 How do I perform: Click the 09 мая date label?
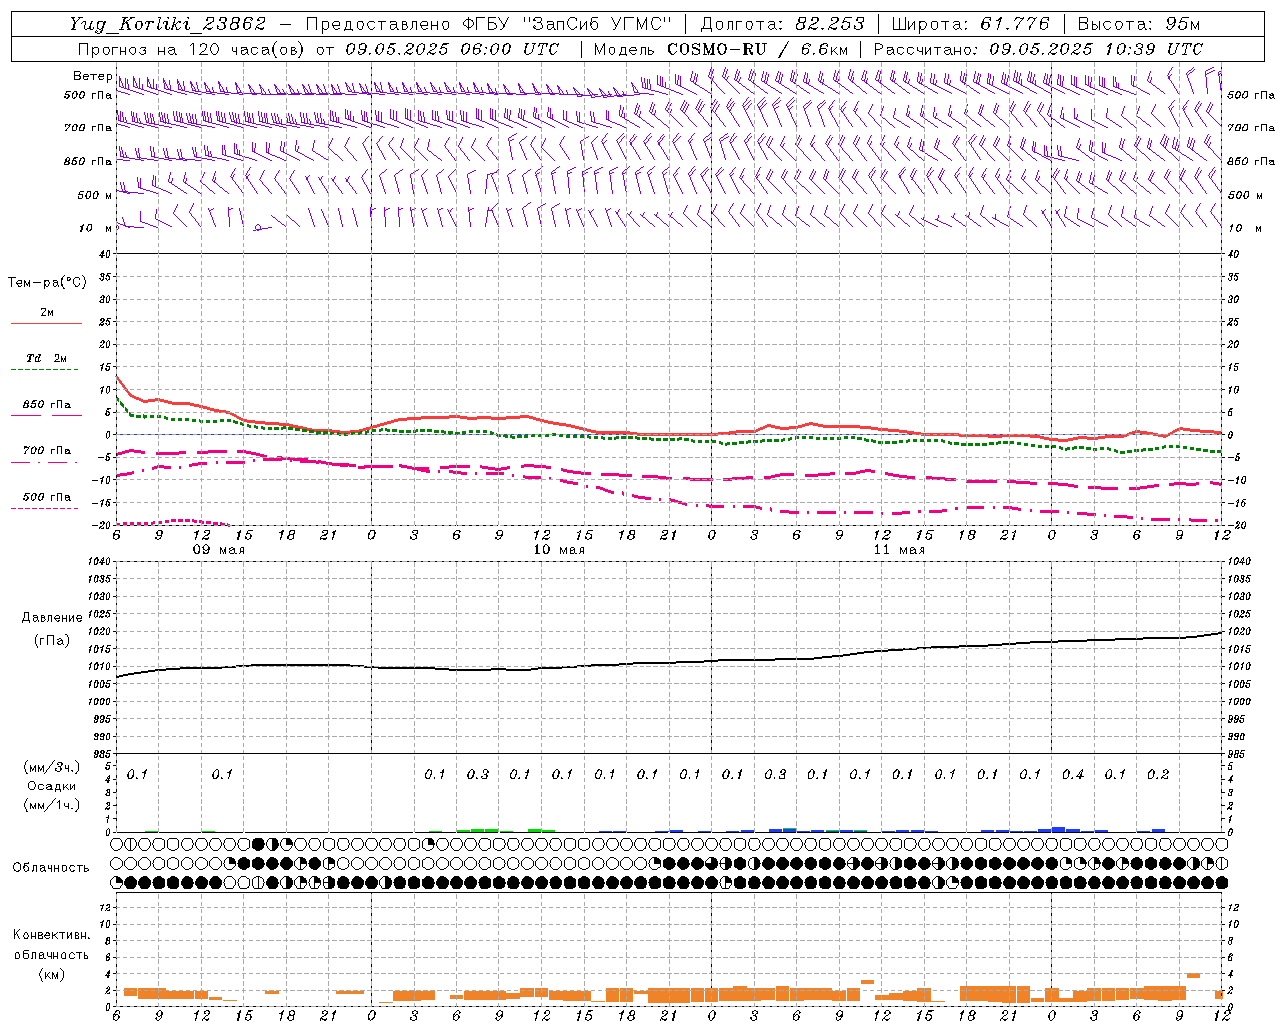[x=218, y=550]
